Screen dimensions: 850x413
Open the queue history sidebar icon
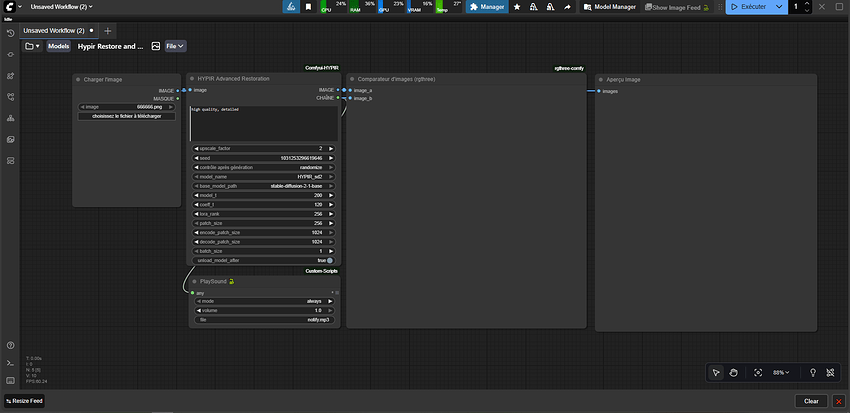pos(10,33)
